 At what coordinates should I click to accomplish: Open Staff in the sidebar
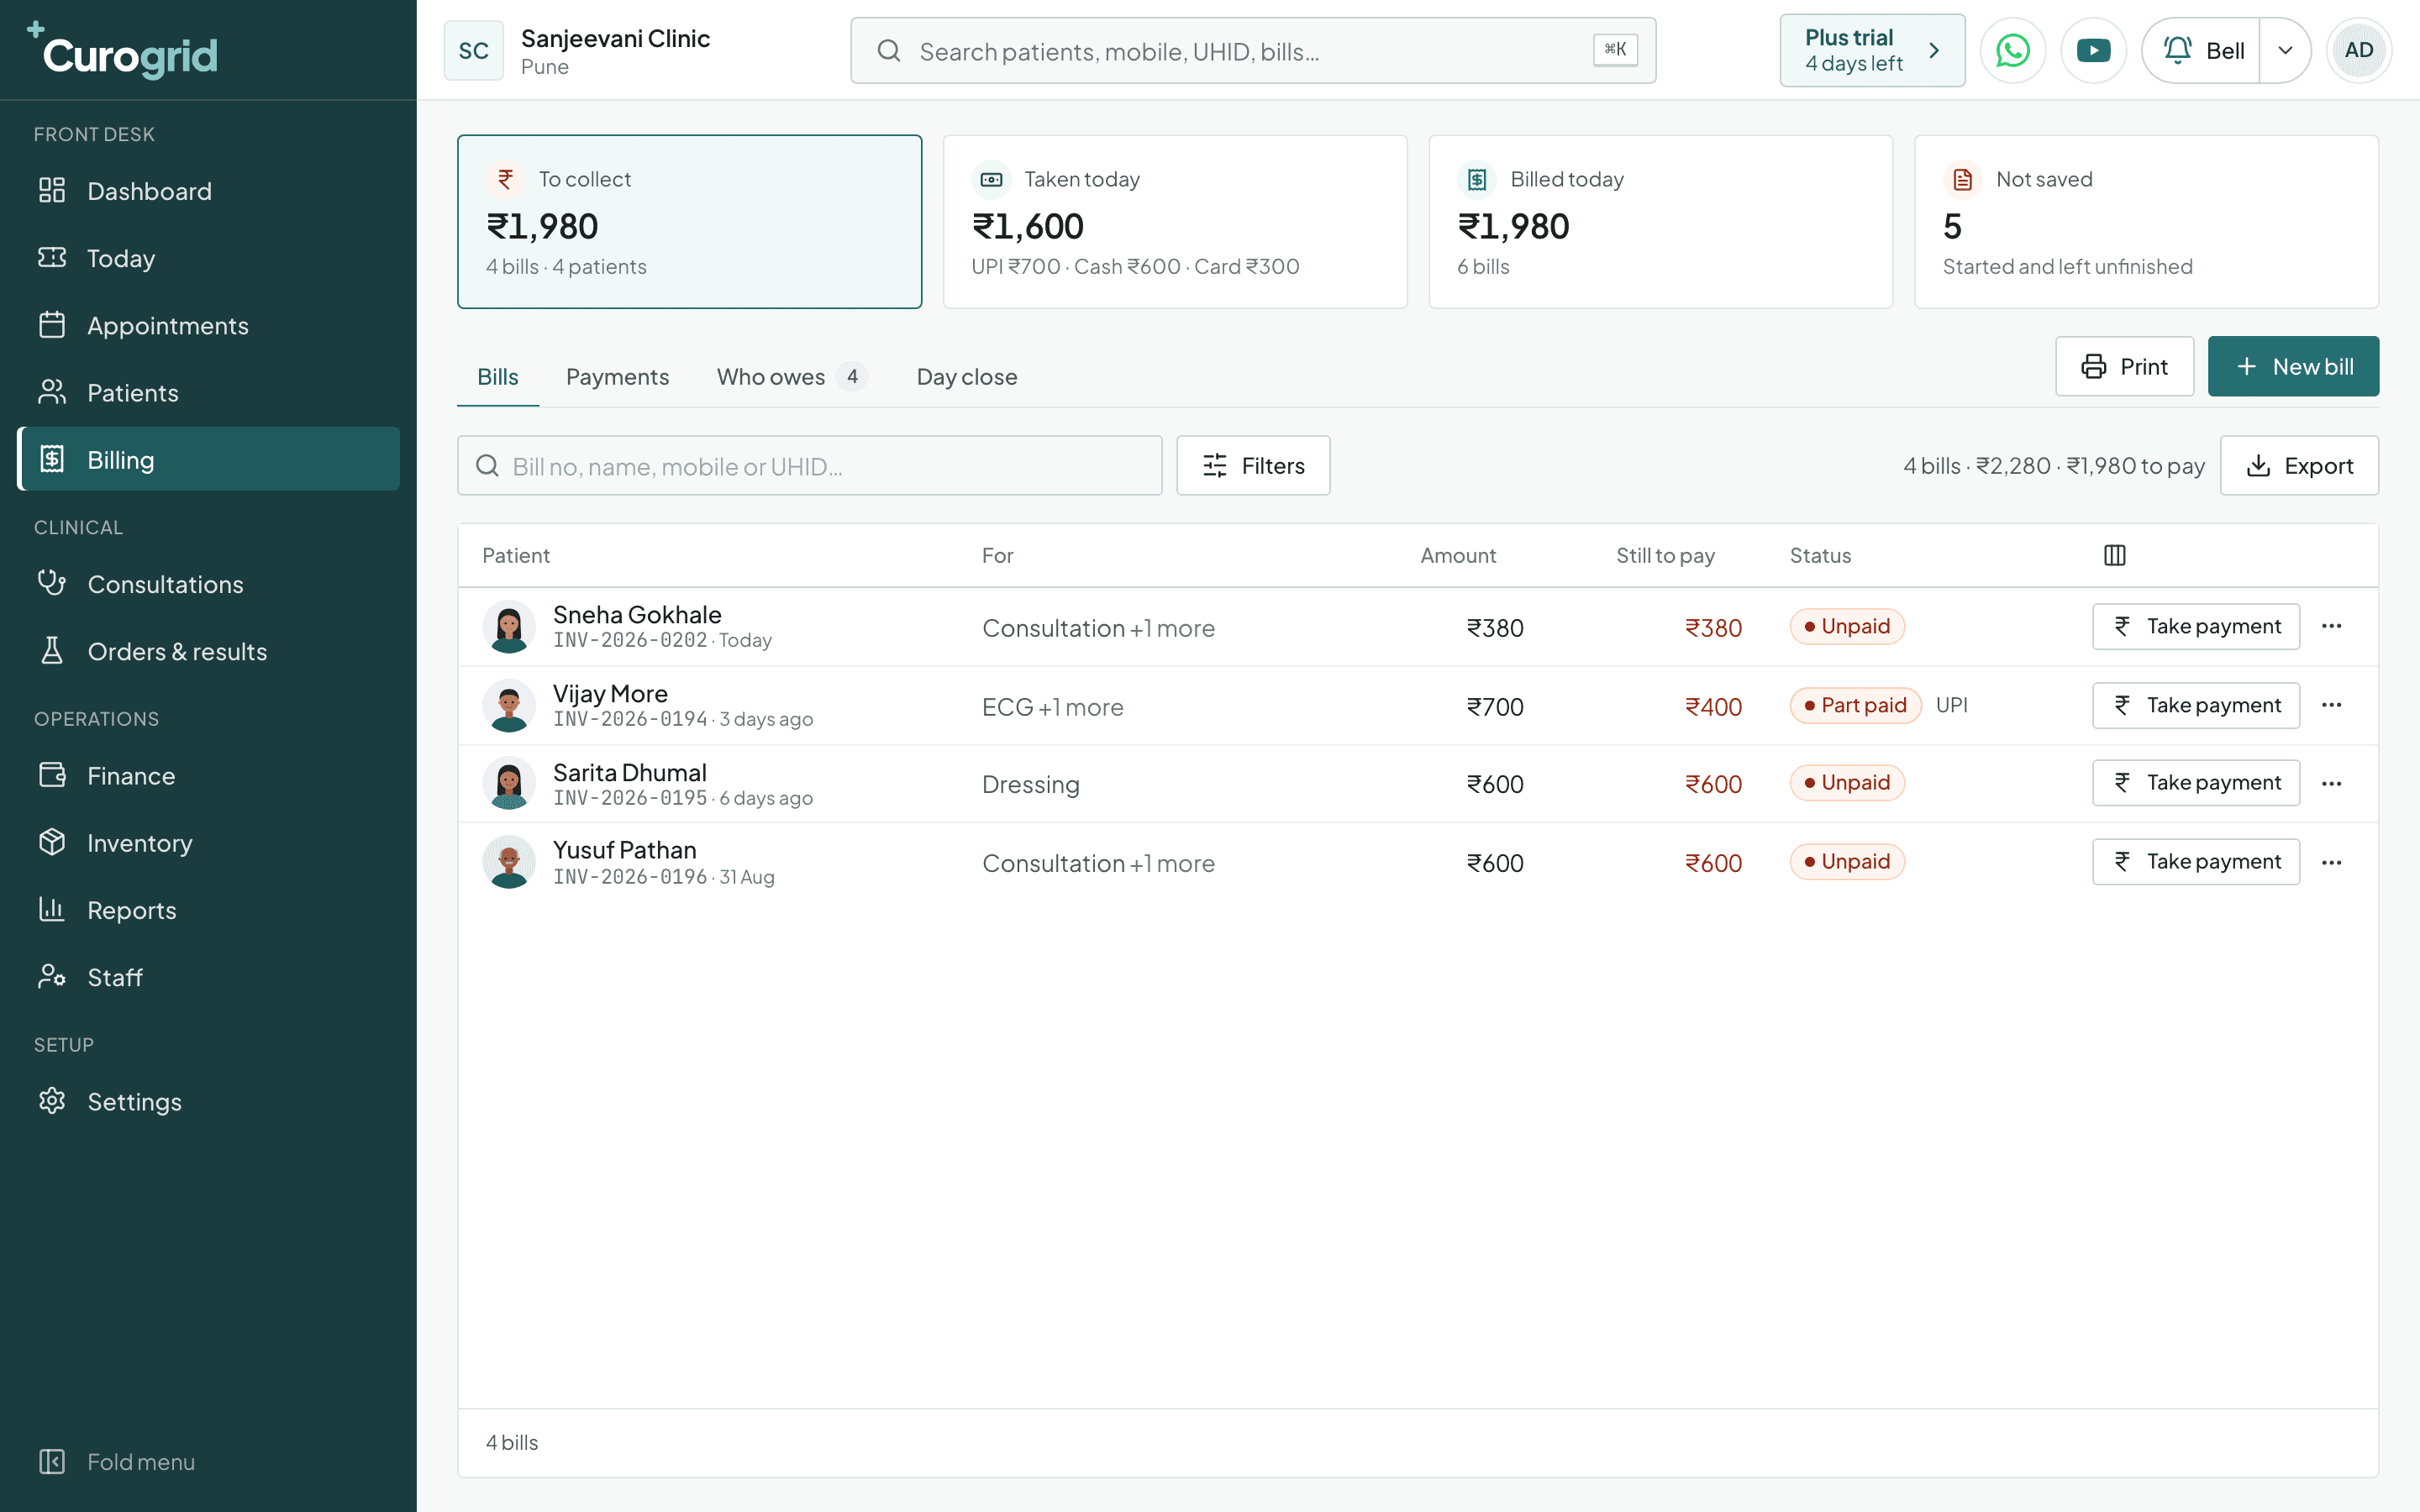point(208,977)
